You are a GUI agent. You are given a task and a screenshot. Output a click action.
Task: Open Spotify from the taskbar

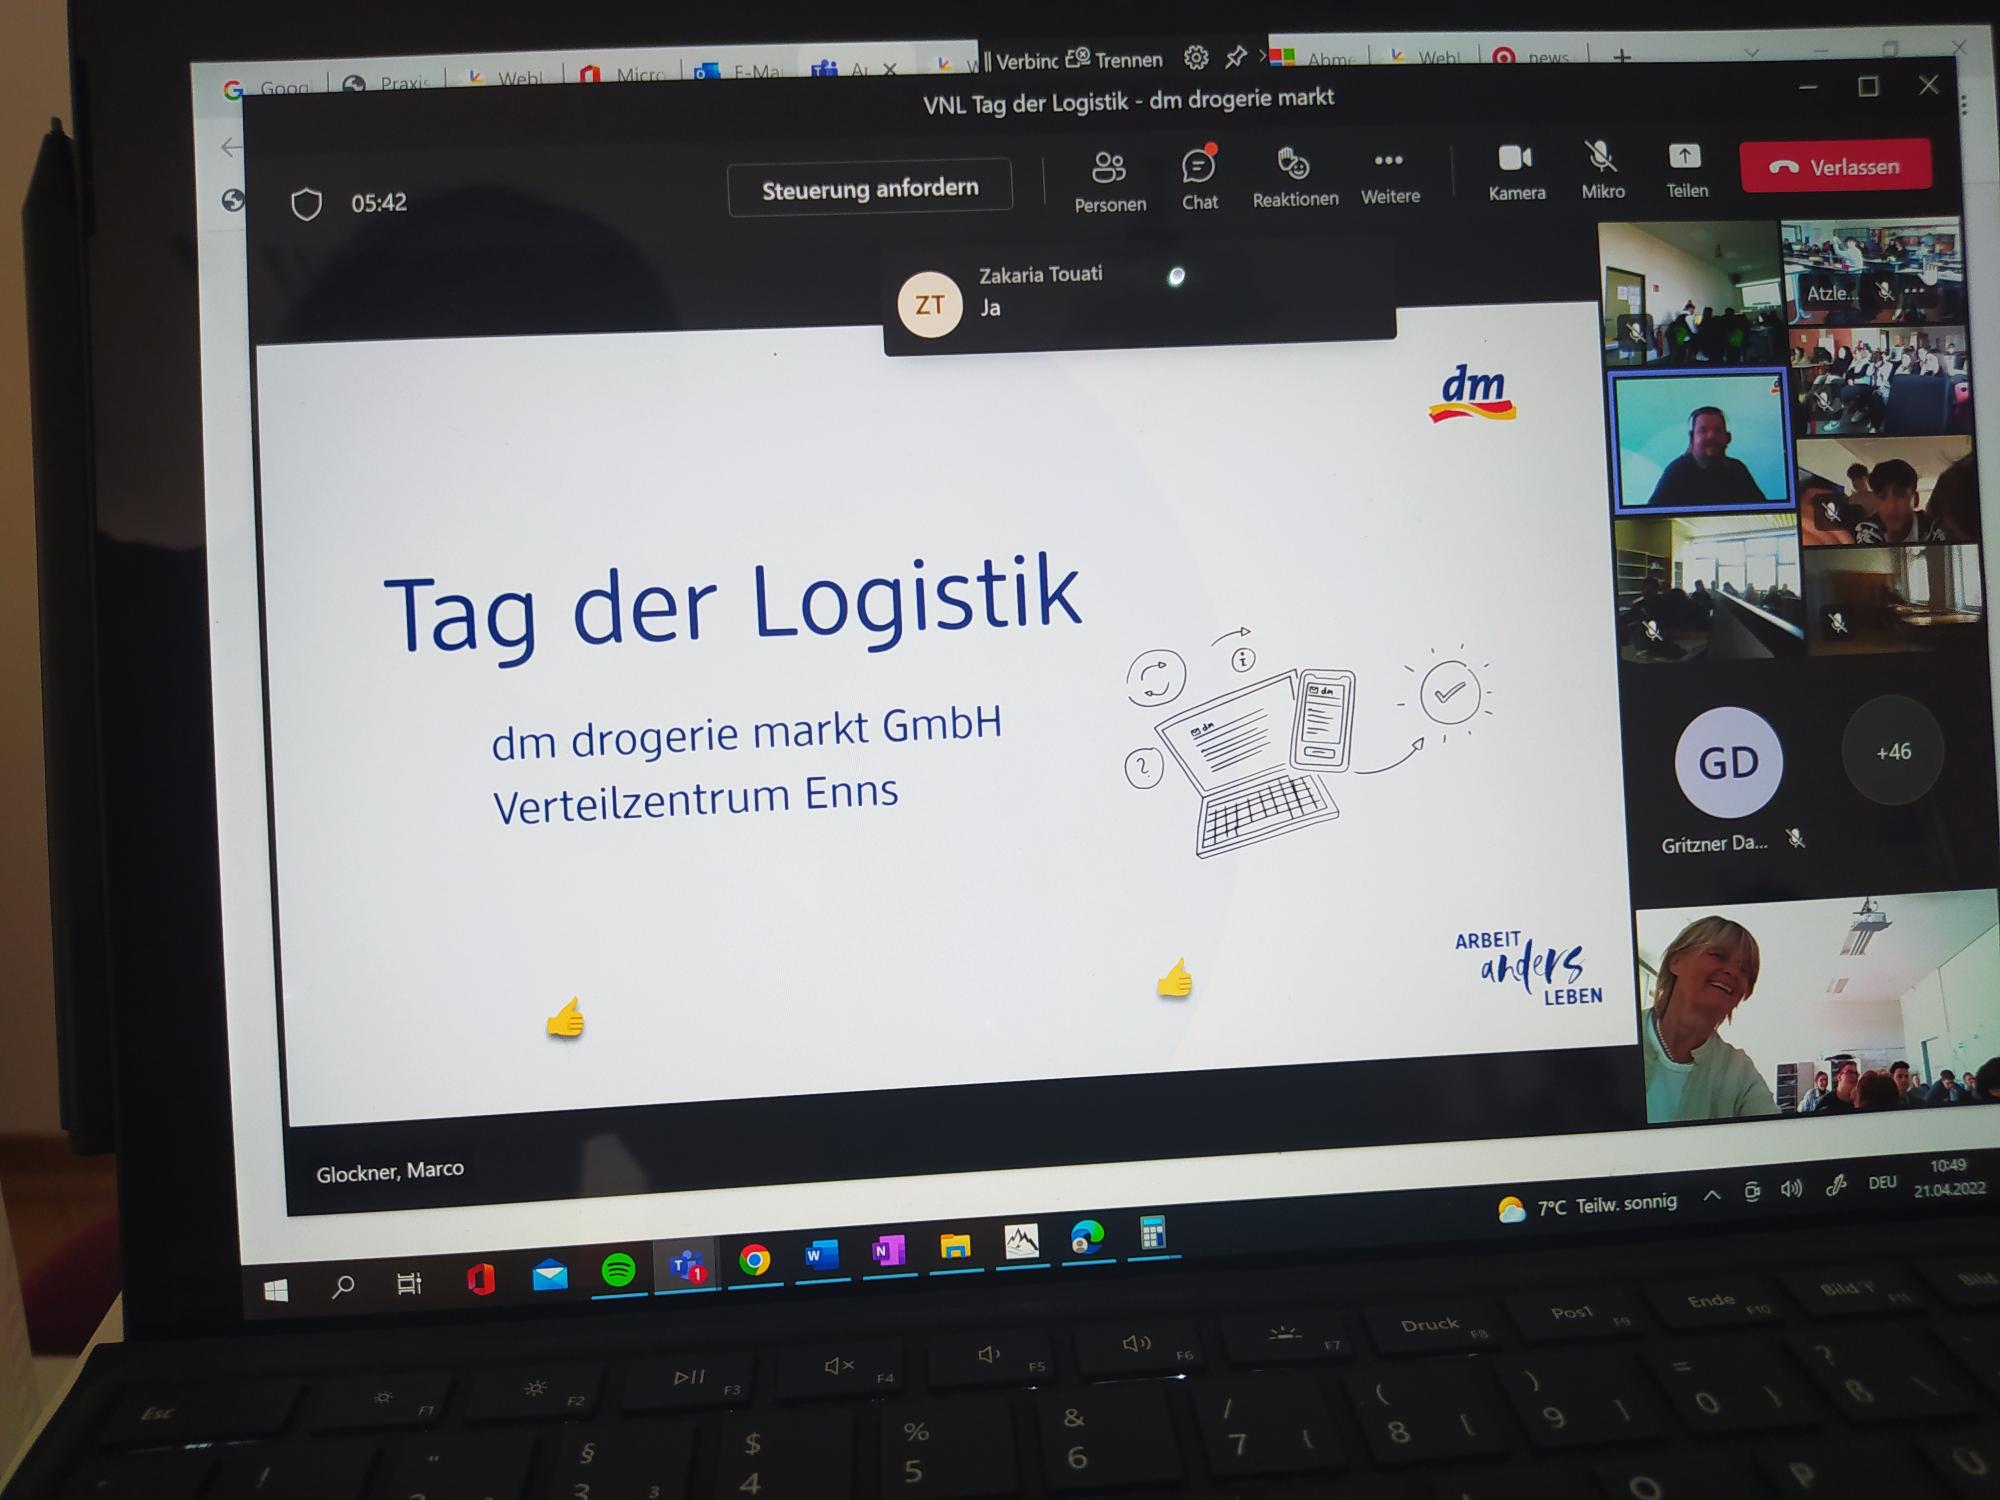click(x=618, y=1271)
